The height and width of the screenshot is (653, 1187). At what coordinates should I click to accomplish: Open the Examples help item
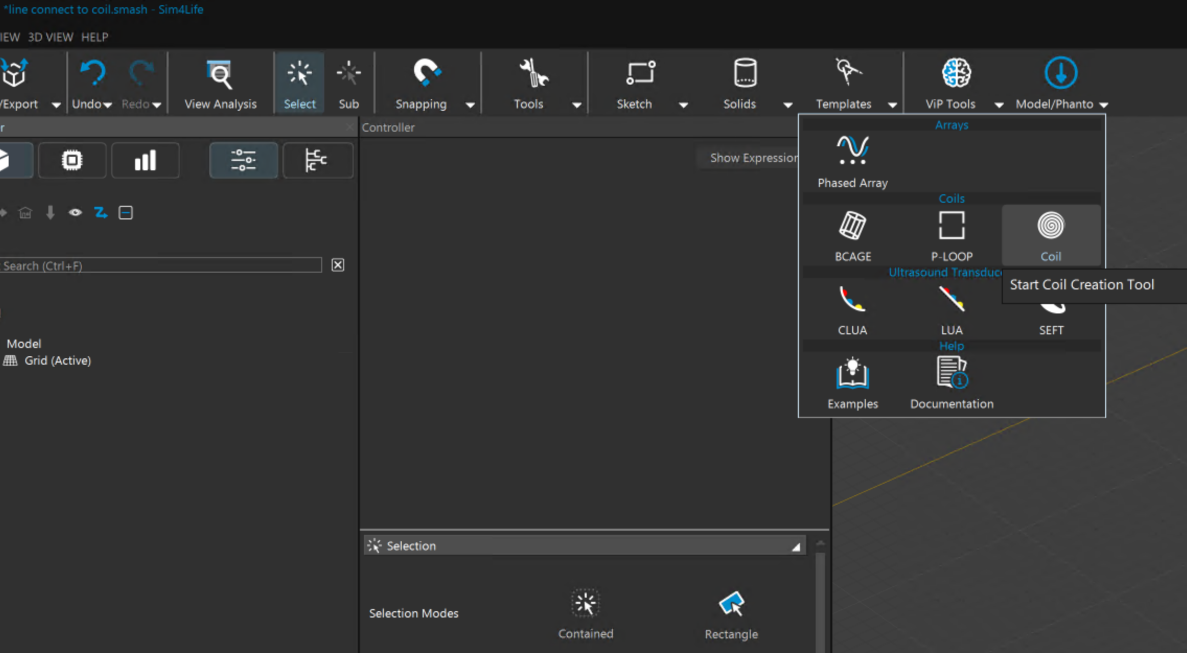[852, 383]
